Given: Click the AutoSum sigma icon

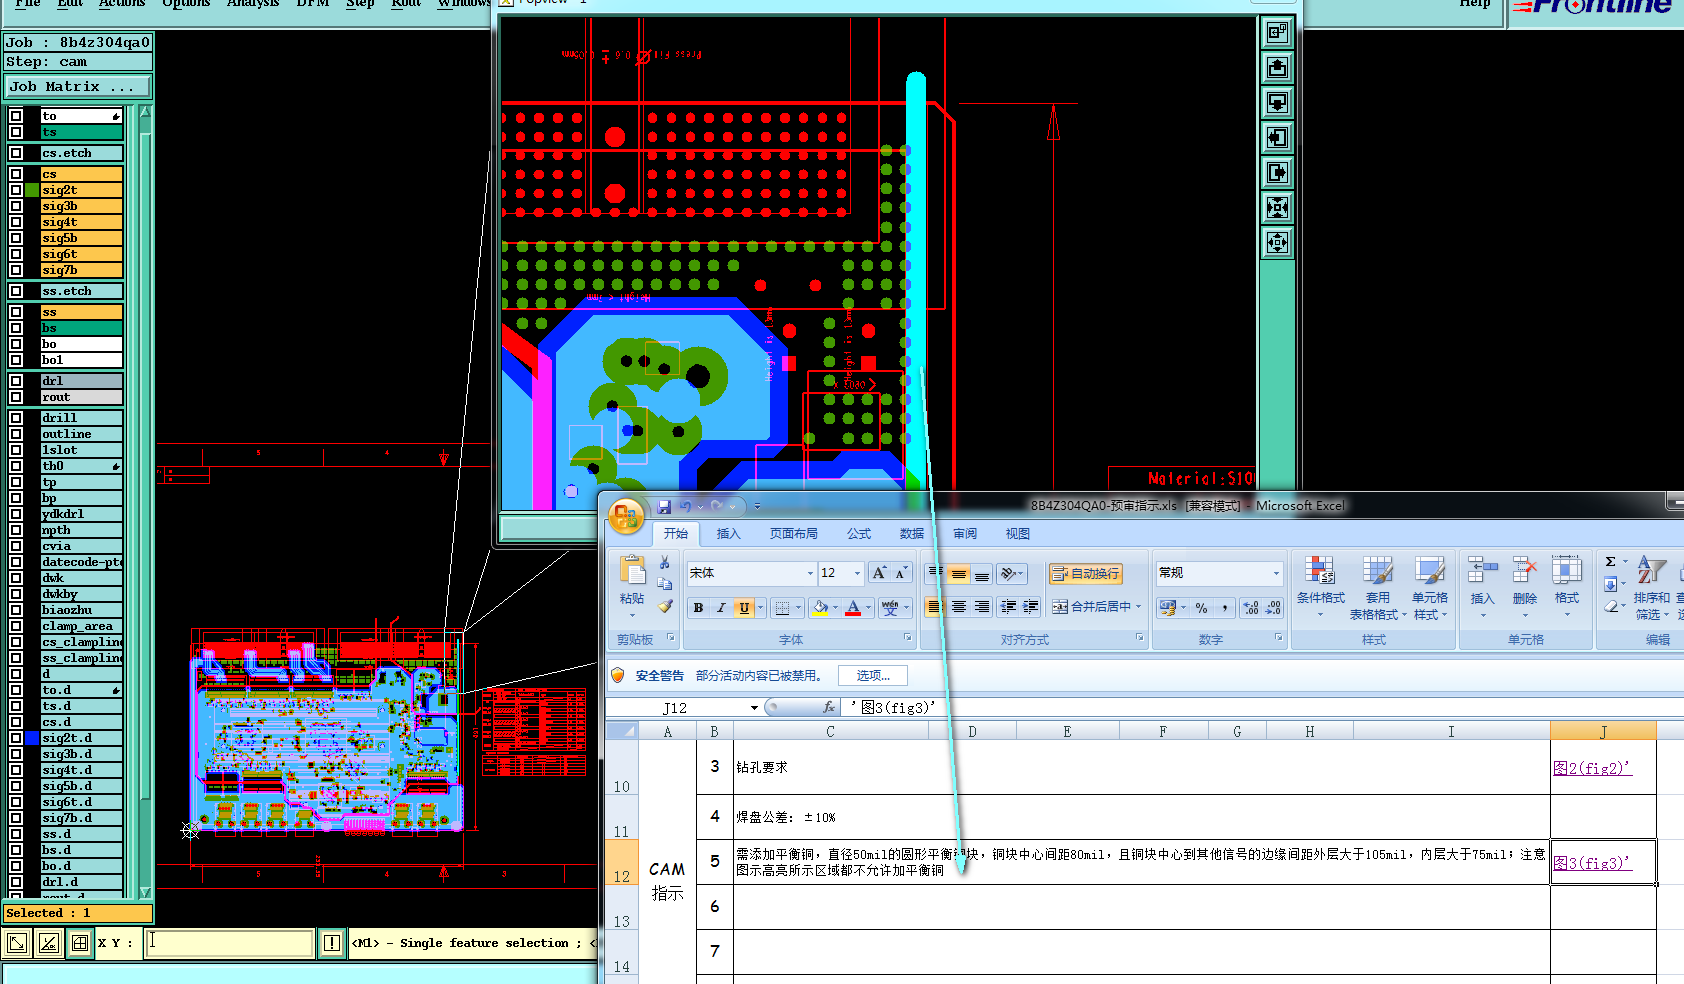Looking at the screenshot, I should (1610, 562).
